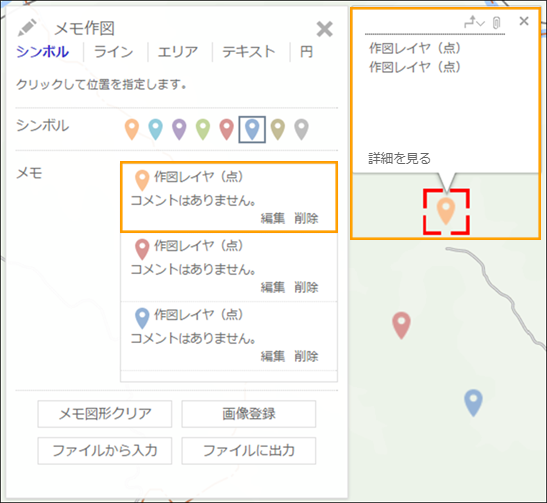Click 削除 on the red memo

(x=306, y=287)
